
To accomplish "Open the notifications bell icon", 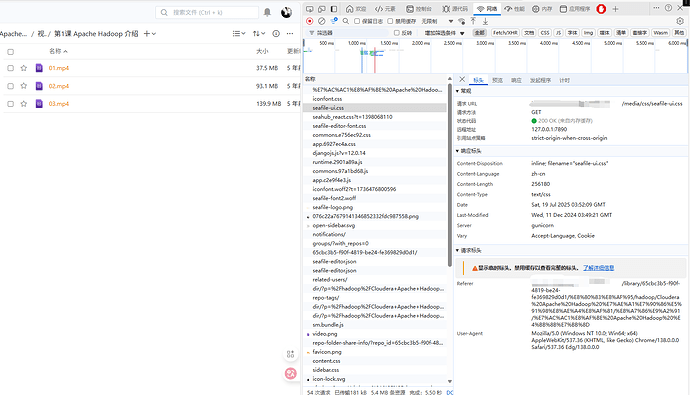I will (267, 12).
